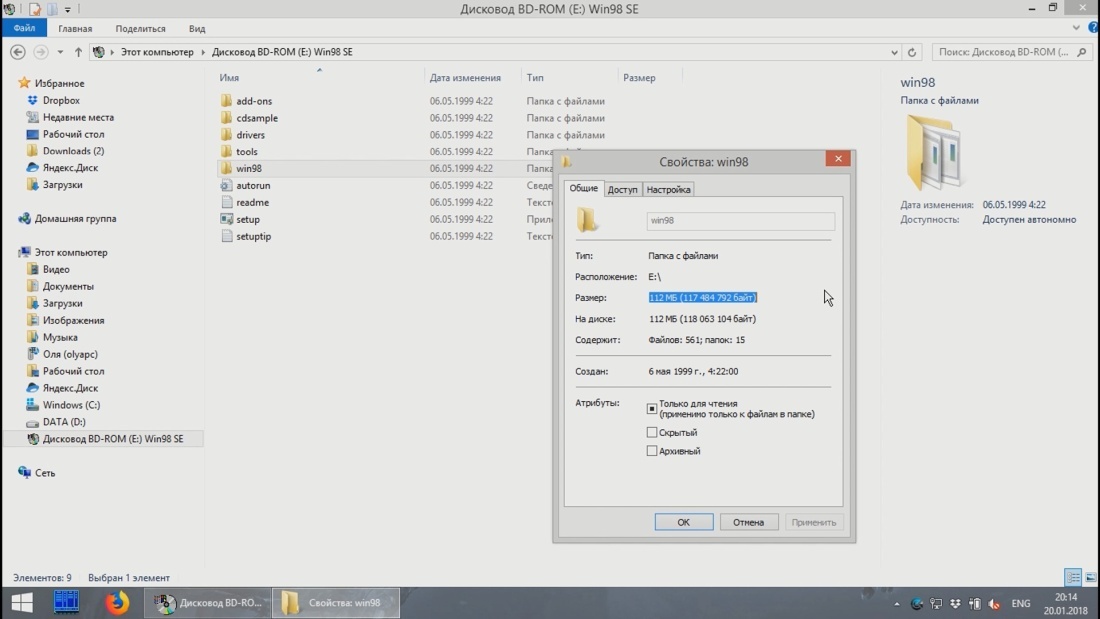Image resolution: width=1100 pixels, height=619 pixels.
Task: Click the Отмена button
Action: (x=748, y=522)
